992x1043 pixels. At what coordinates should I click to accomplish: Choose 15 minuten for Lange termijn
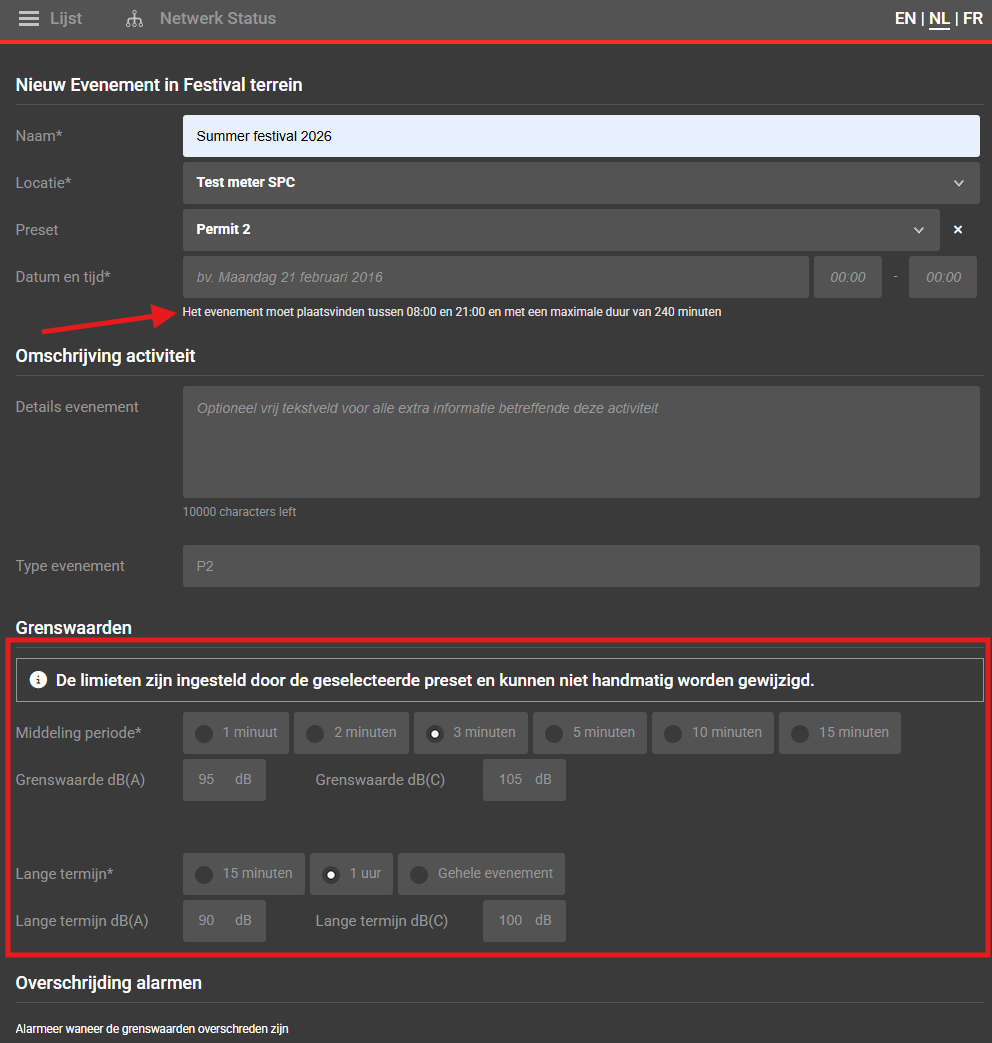click(244, 874)
